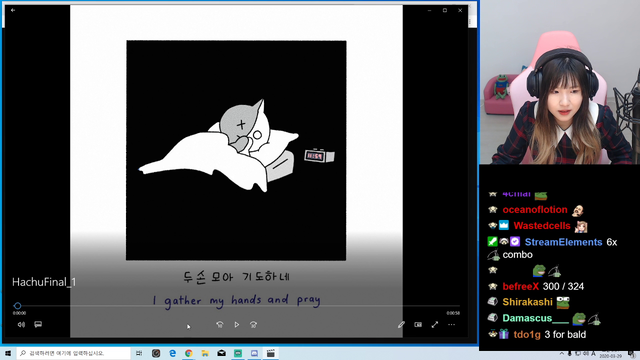Open the Movies & TV clapperboard taskbar icon
The image size is (640, 360).
point(271,353)
